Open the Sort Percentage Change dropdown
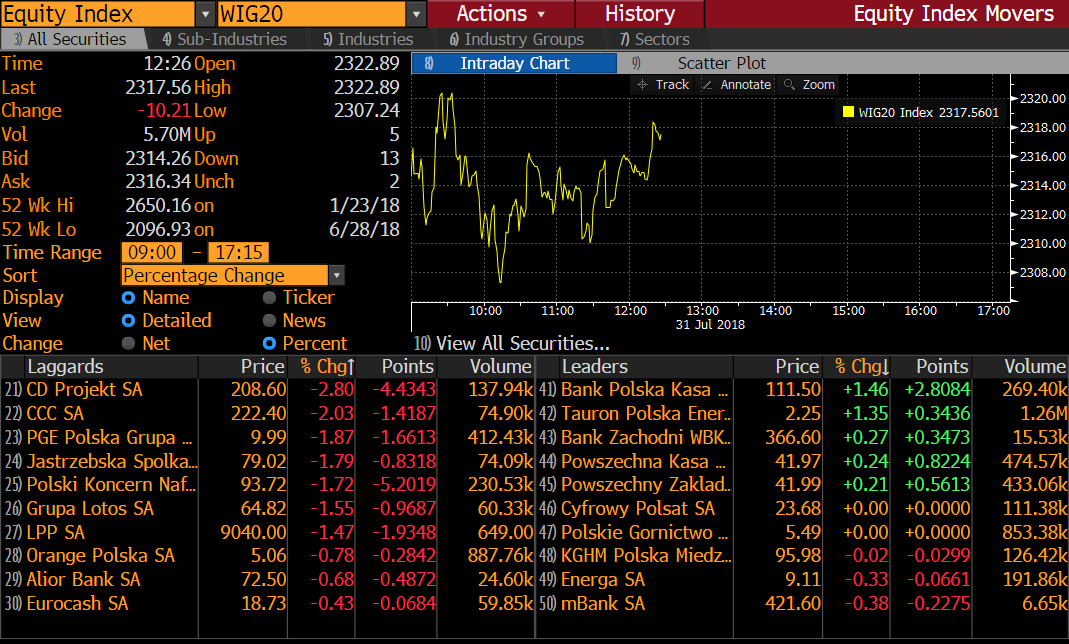This screenshot has width=1069, height=644. point(337,276)
